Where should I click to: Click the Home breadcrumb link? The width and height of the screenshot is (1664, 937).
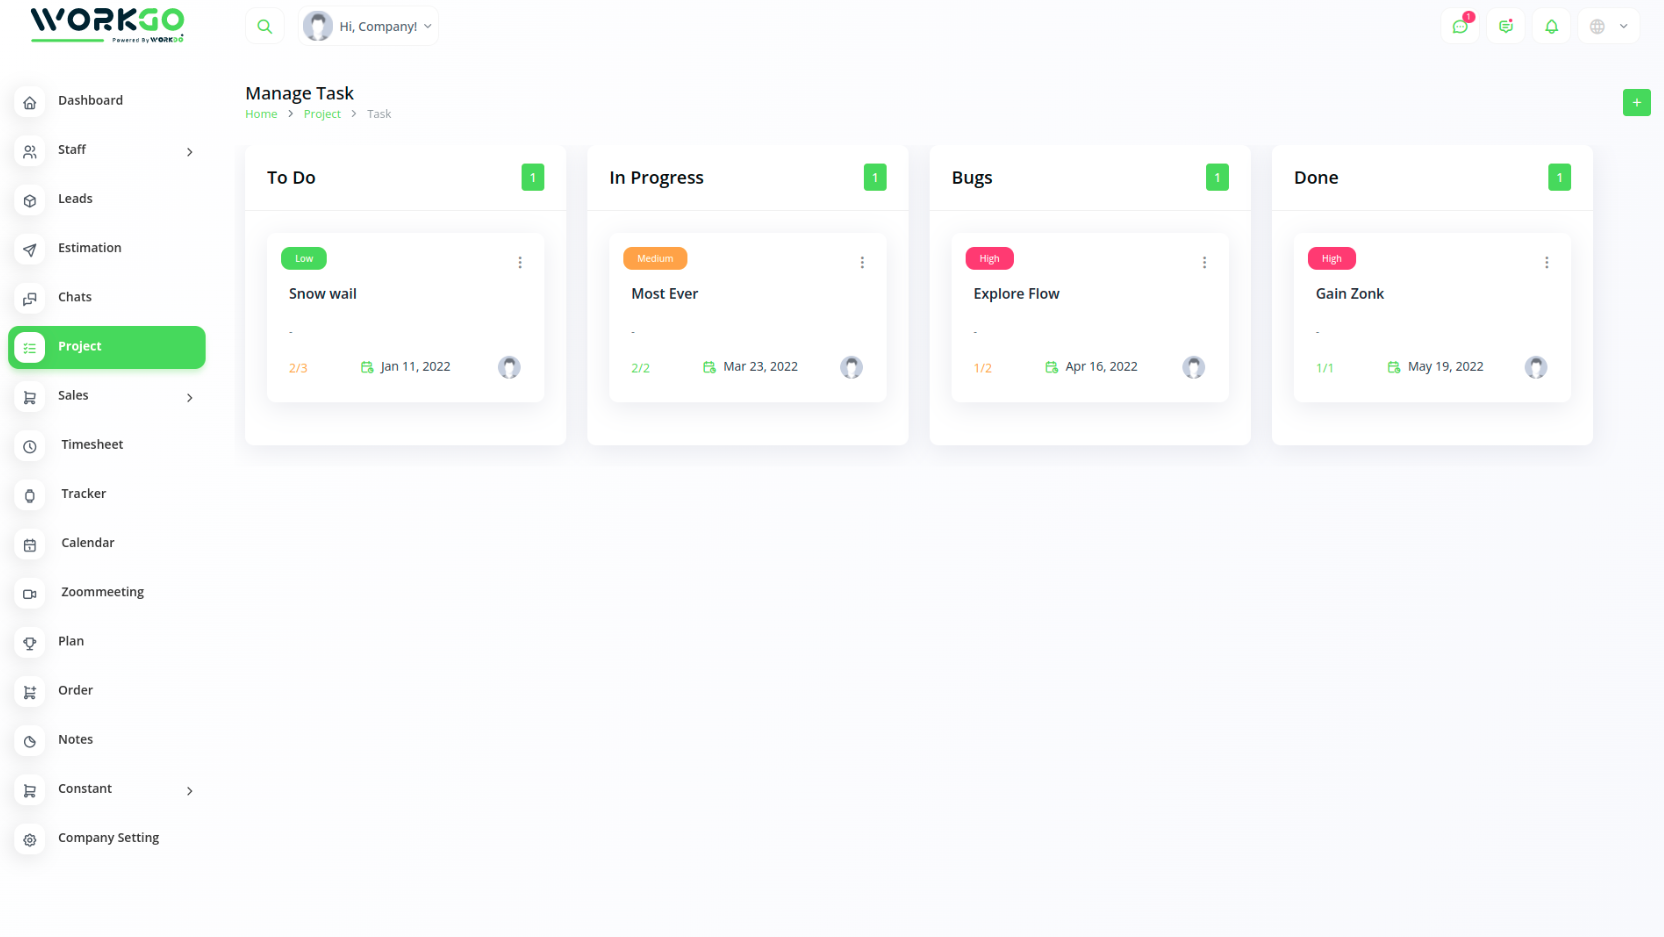(x=261, y=115)
